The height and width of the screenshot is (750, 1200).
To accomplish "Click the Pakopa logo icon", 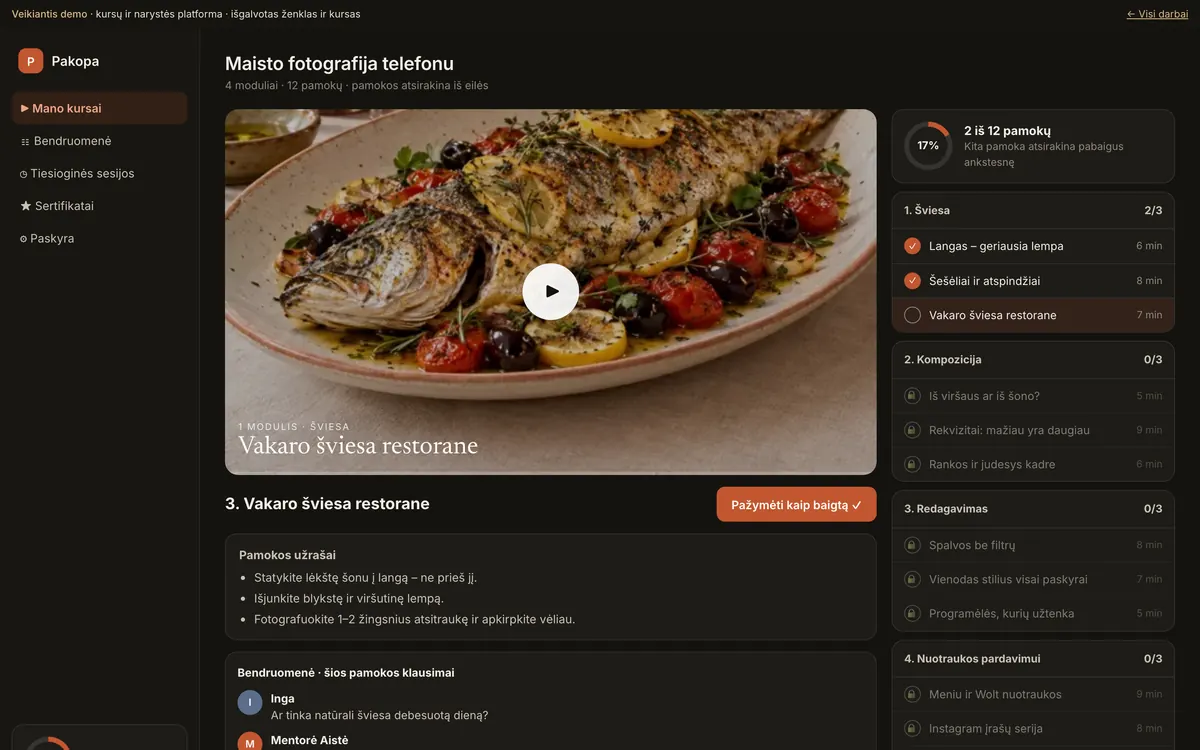I will coord(31,61).
